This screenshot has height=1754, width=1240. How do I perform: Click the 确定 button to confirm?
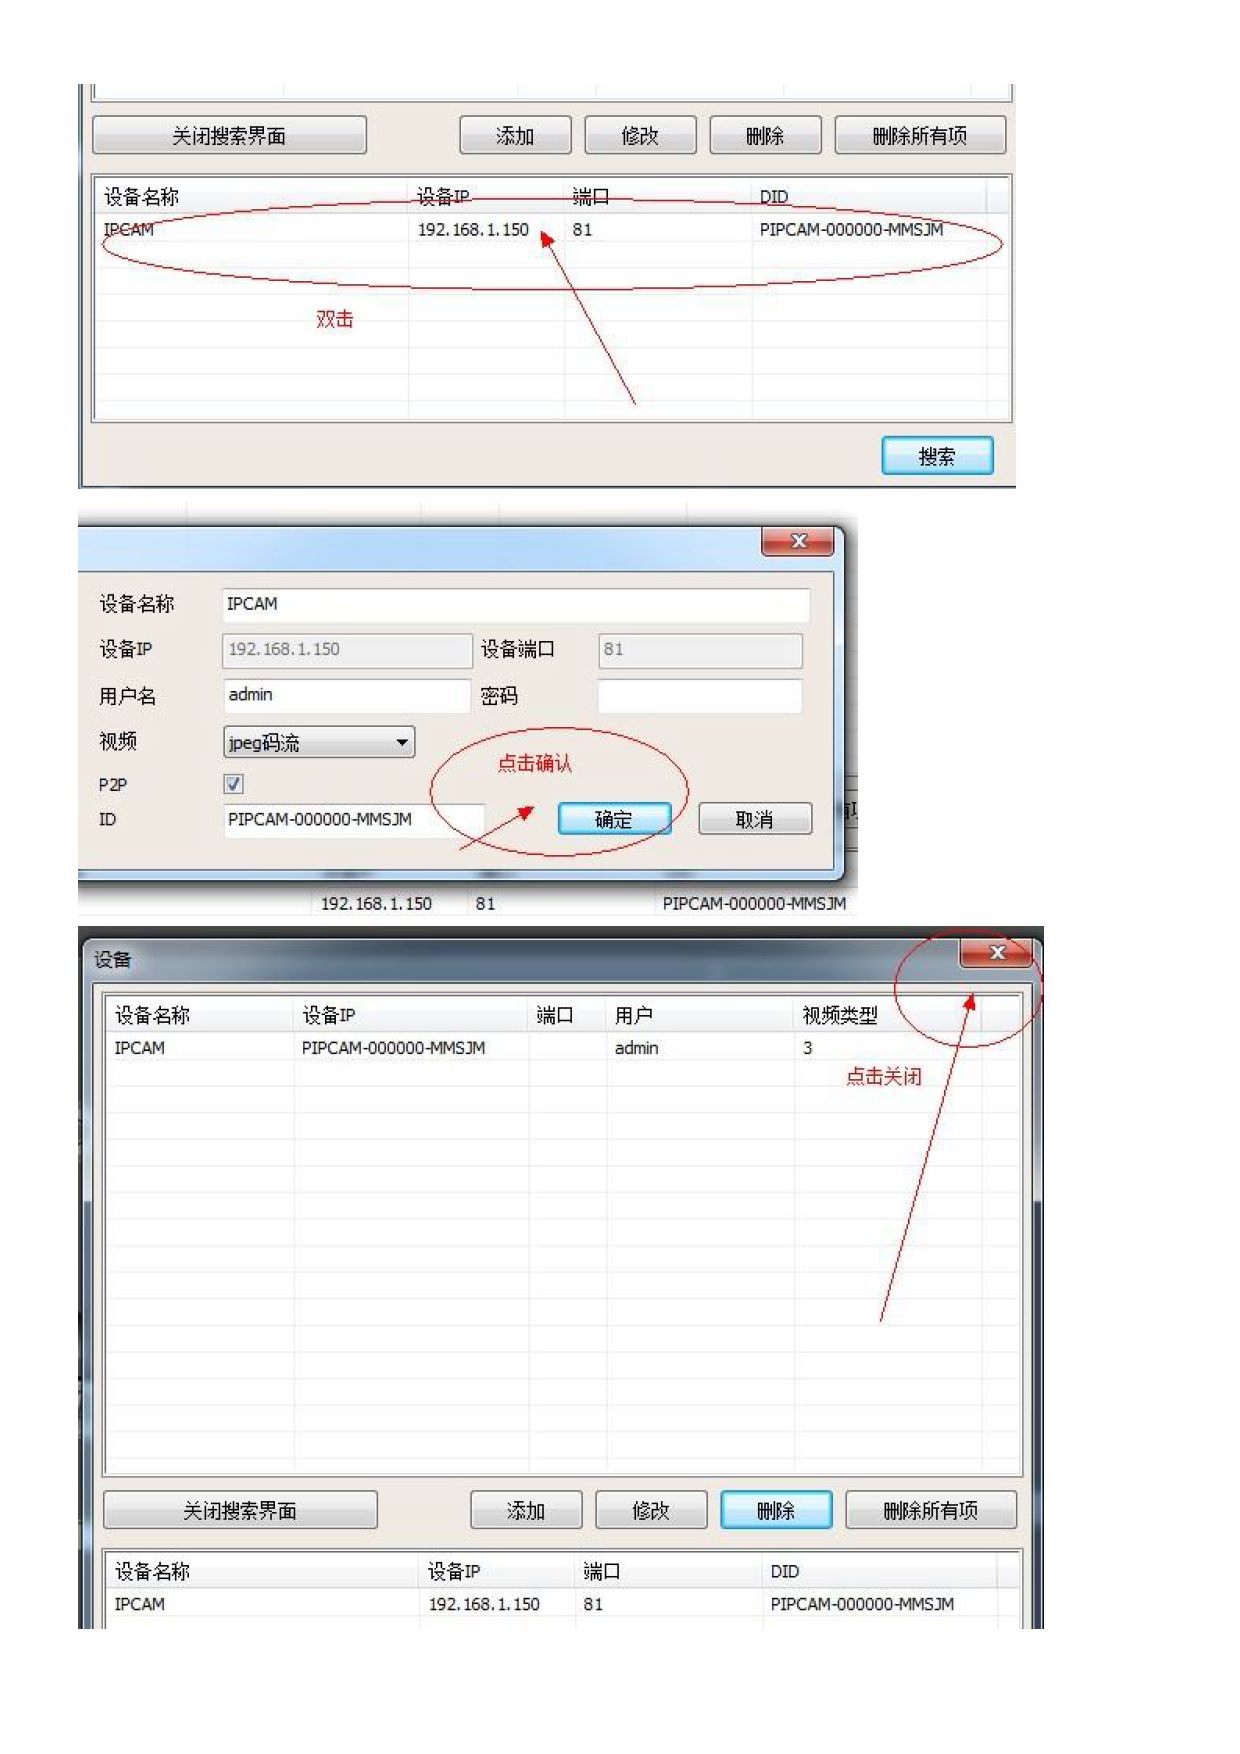coord(614,819)
